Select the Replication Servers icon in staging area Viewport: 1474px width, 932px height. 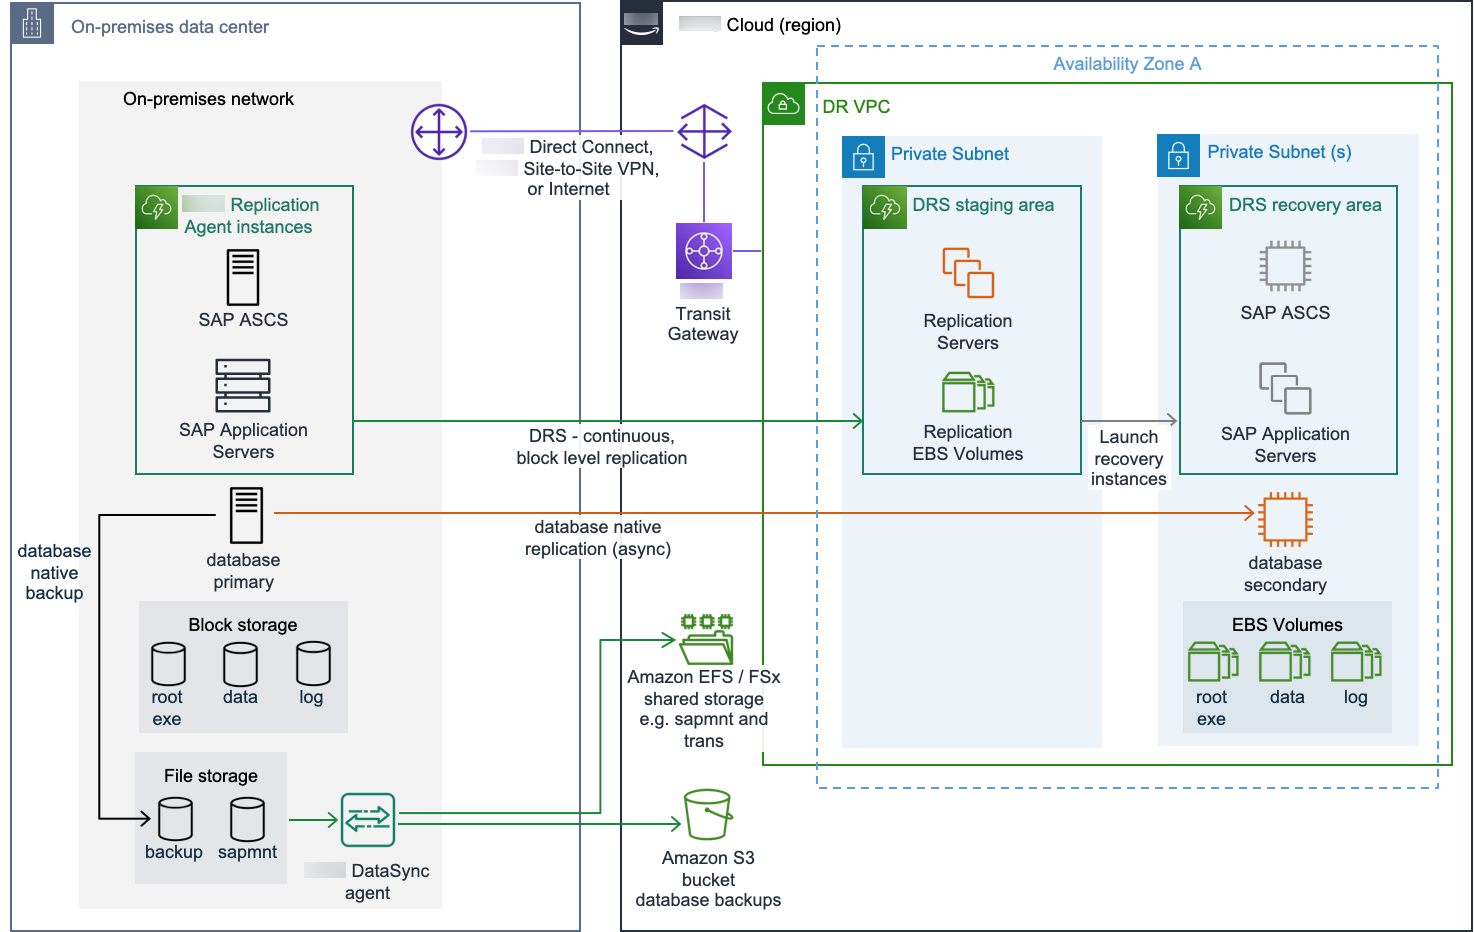pyautogui.click(x=968, y=273)
